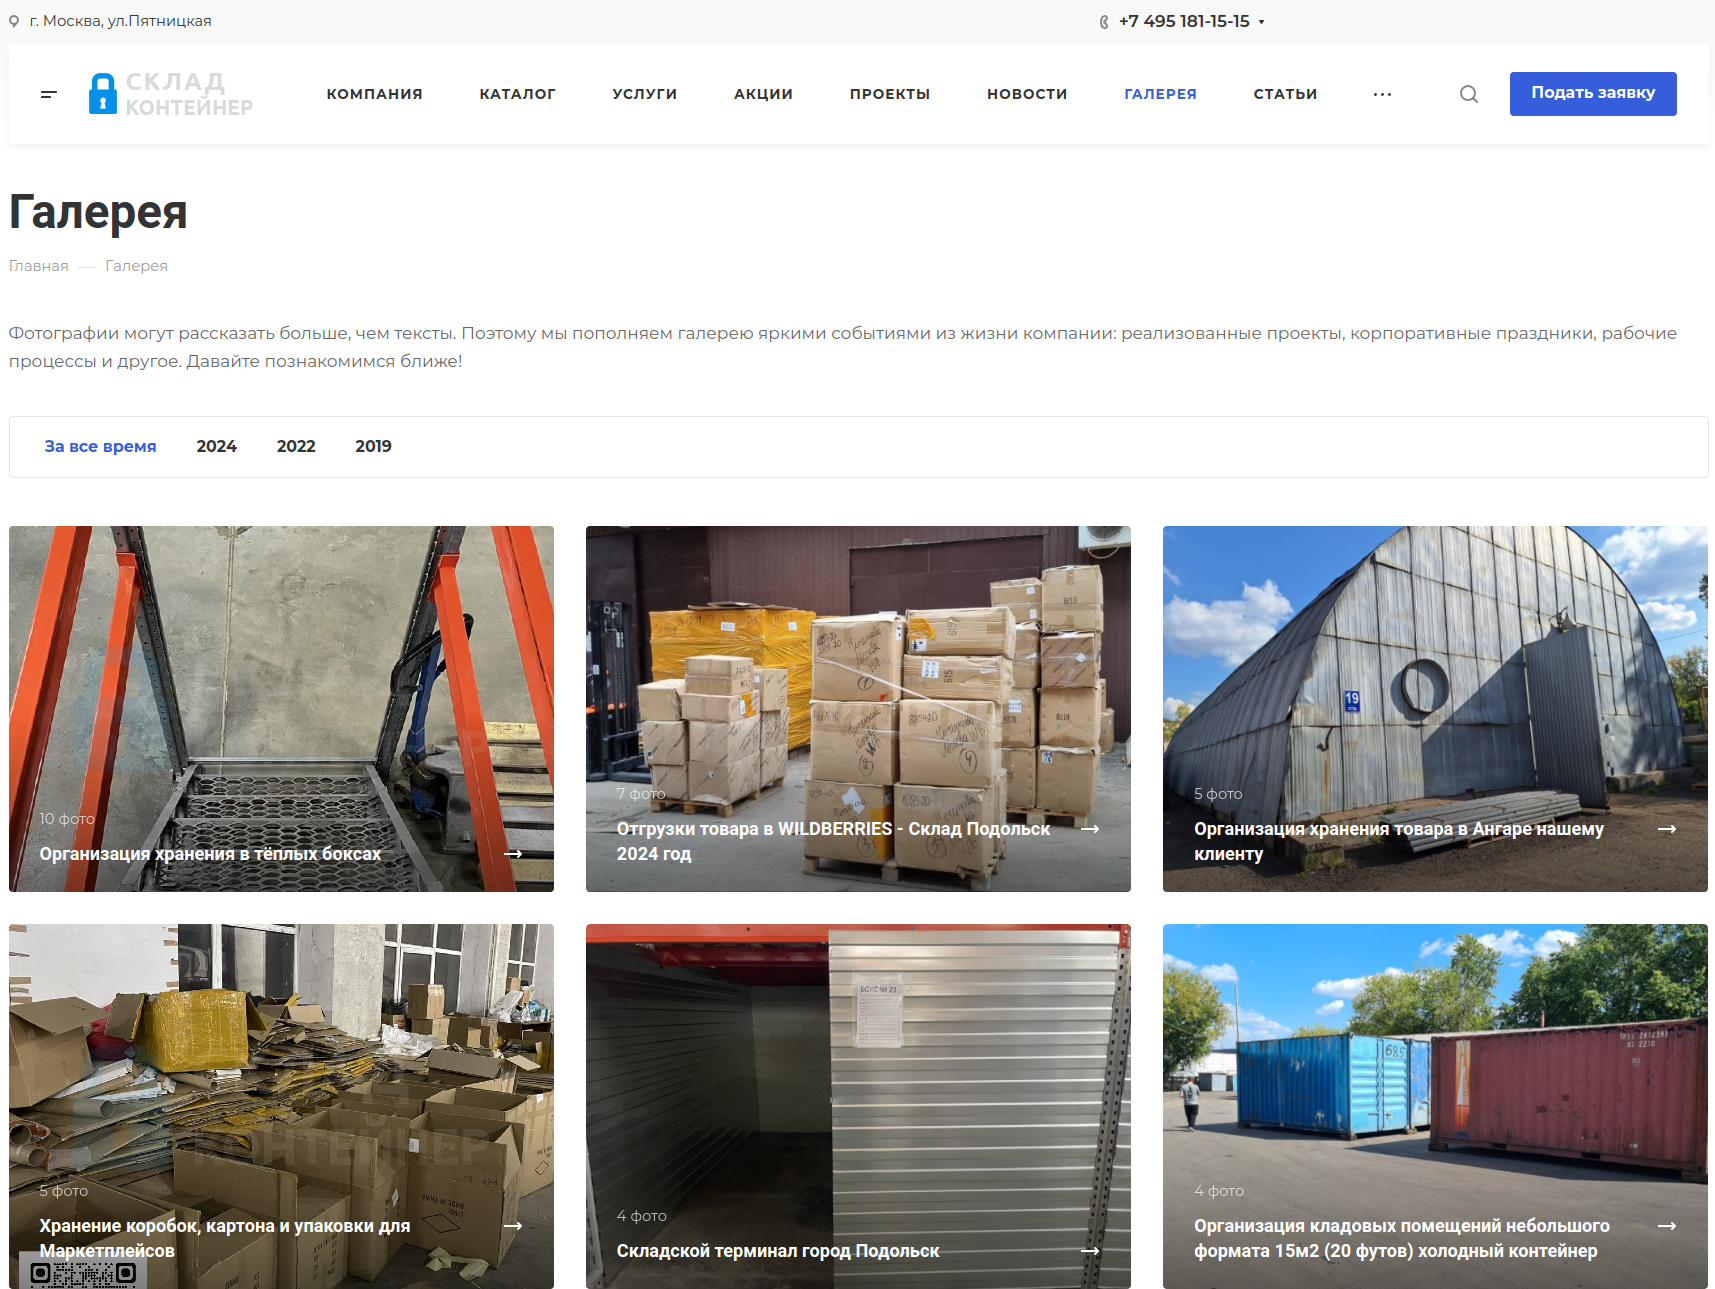Screen dimensions: 1715x1289
Task: Open the blue and red containers thumbnail
Action: [x=1435, y=1106]
